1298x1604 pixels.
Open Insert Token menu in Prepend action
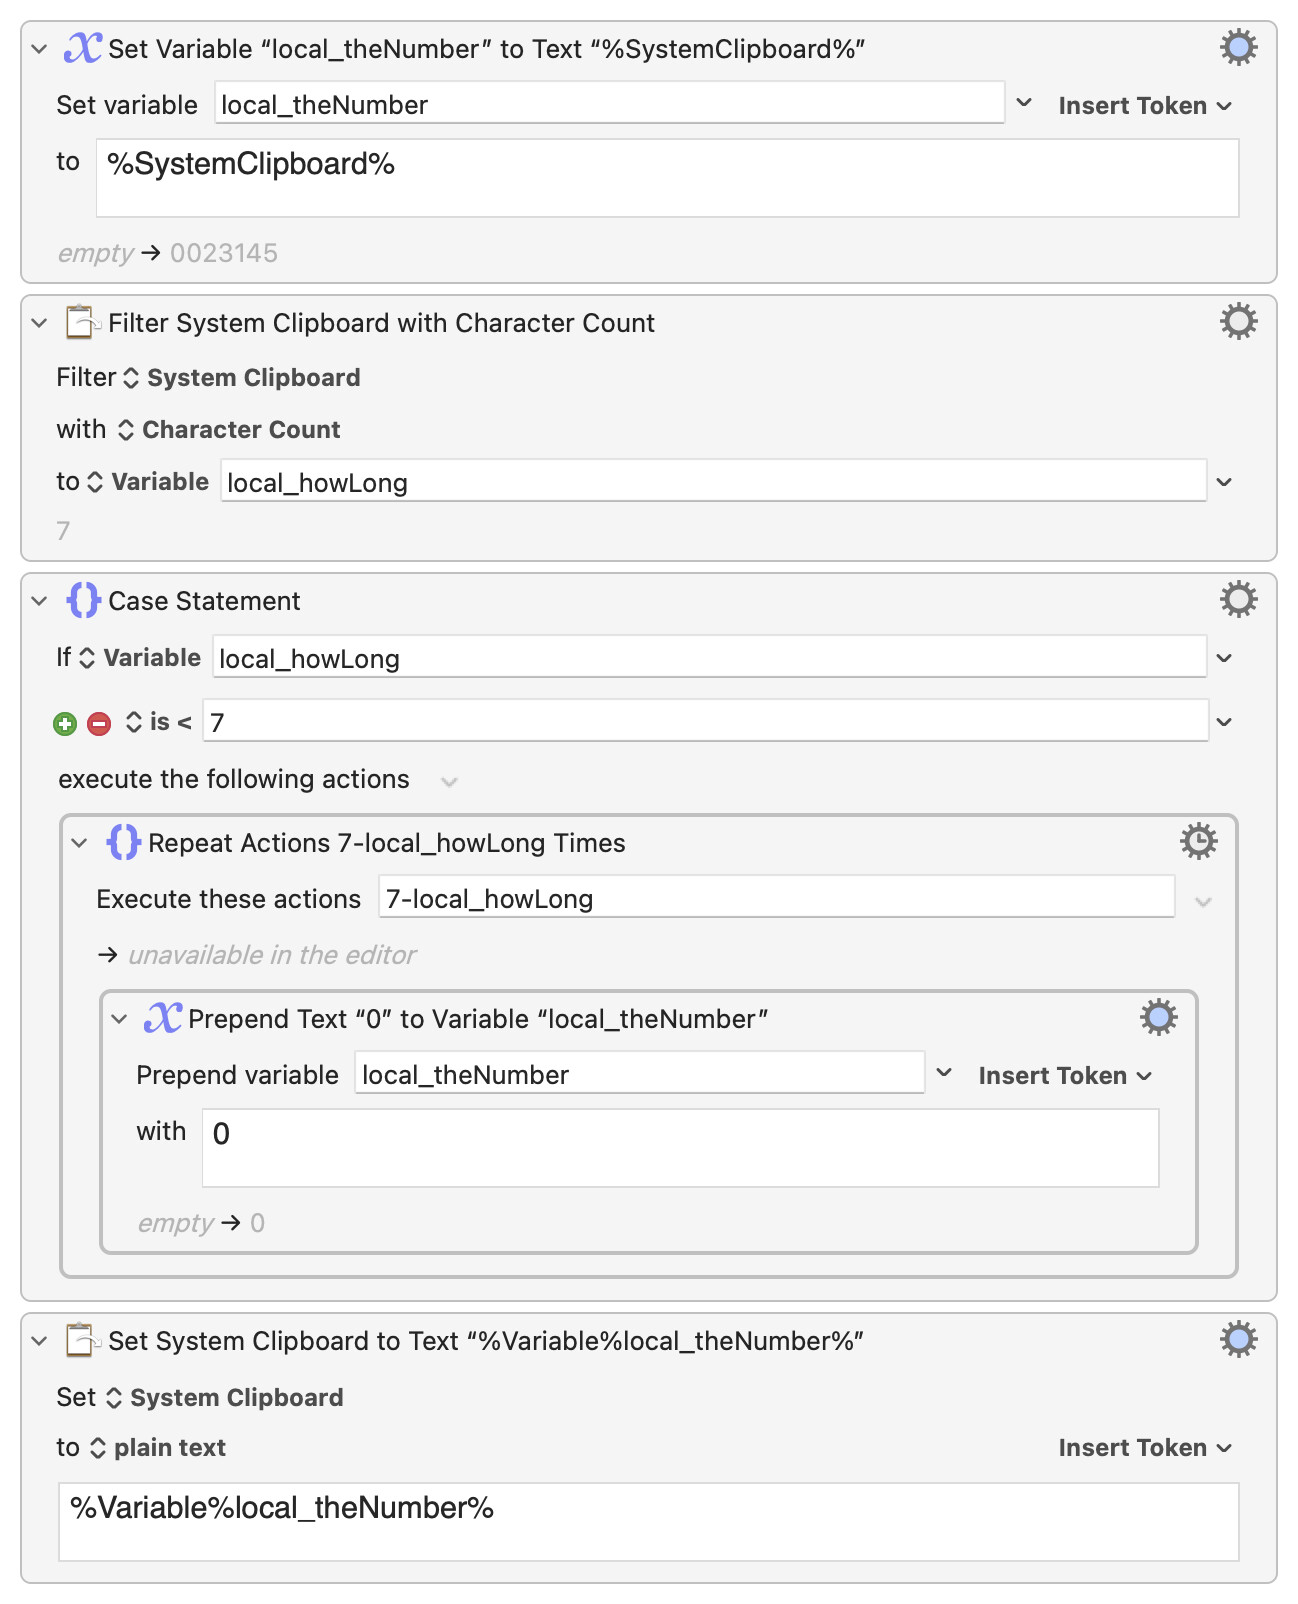[1065, 1076]
